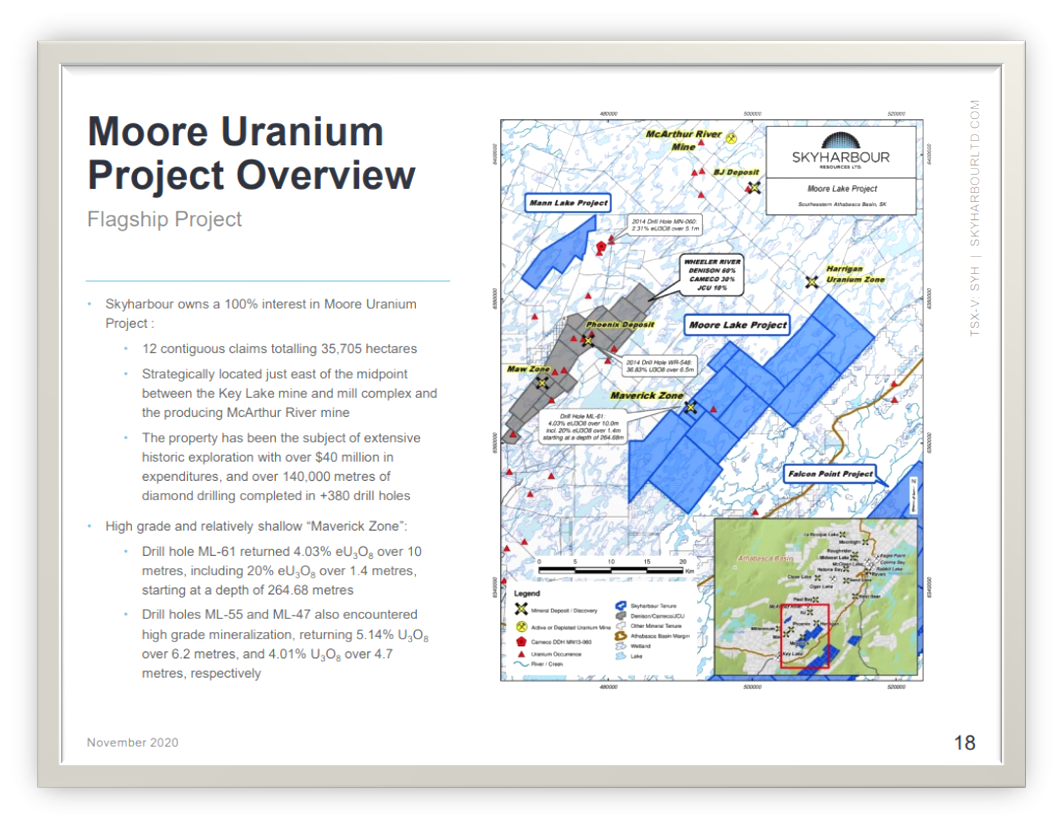Screen dimensions: 1062x829
Task: Click the 'Strategically located just east' bullet
Action: point(289,393)
